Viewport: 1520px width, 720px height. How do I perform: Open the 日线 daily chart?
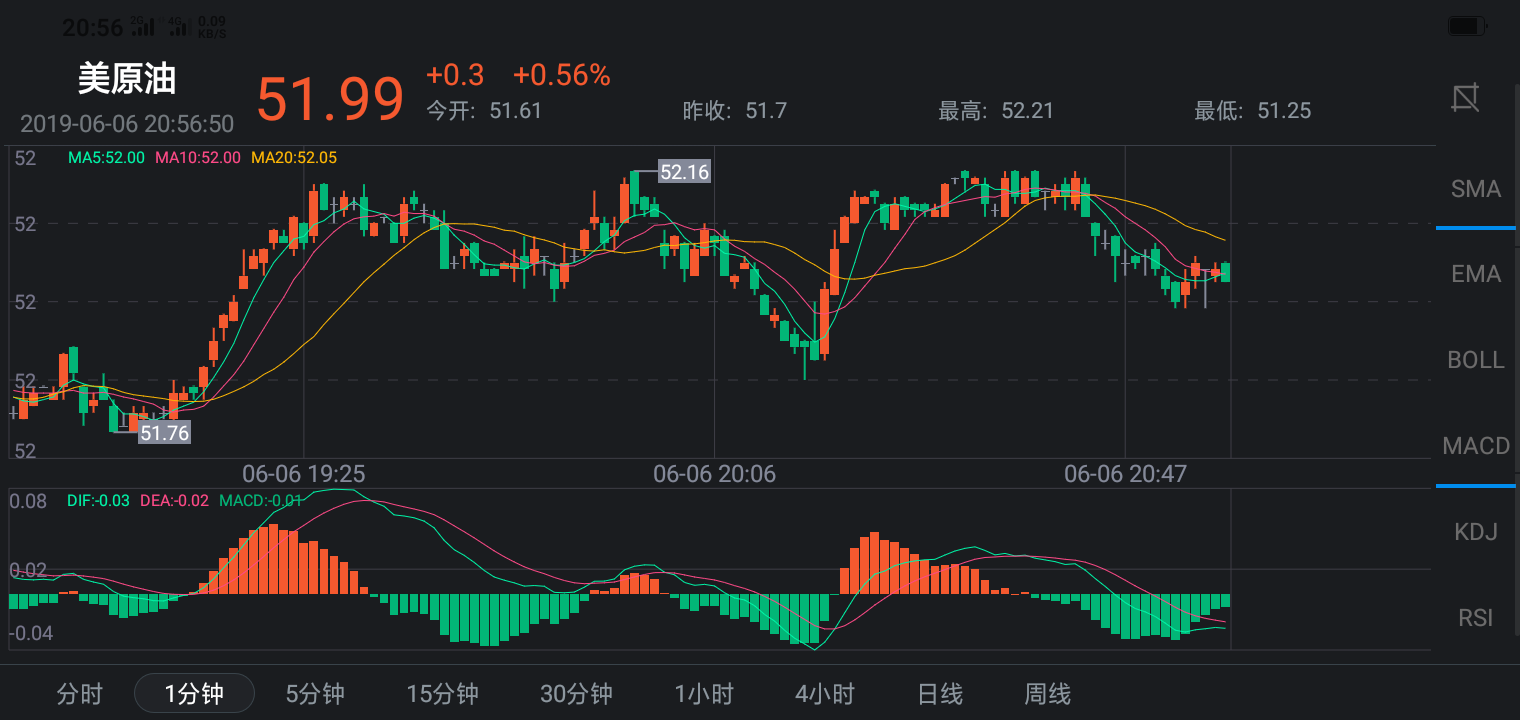pyautogui.click(x=940, y=693)
